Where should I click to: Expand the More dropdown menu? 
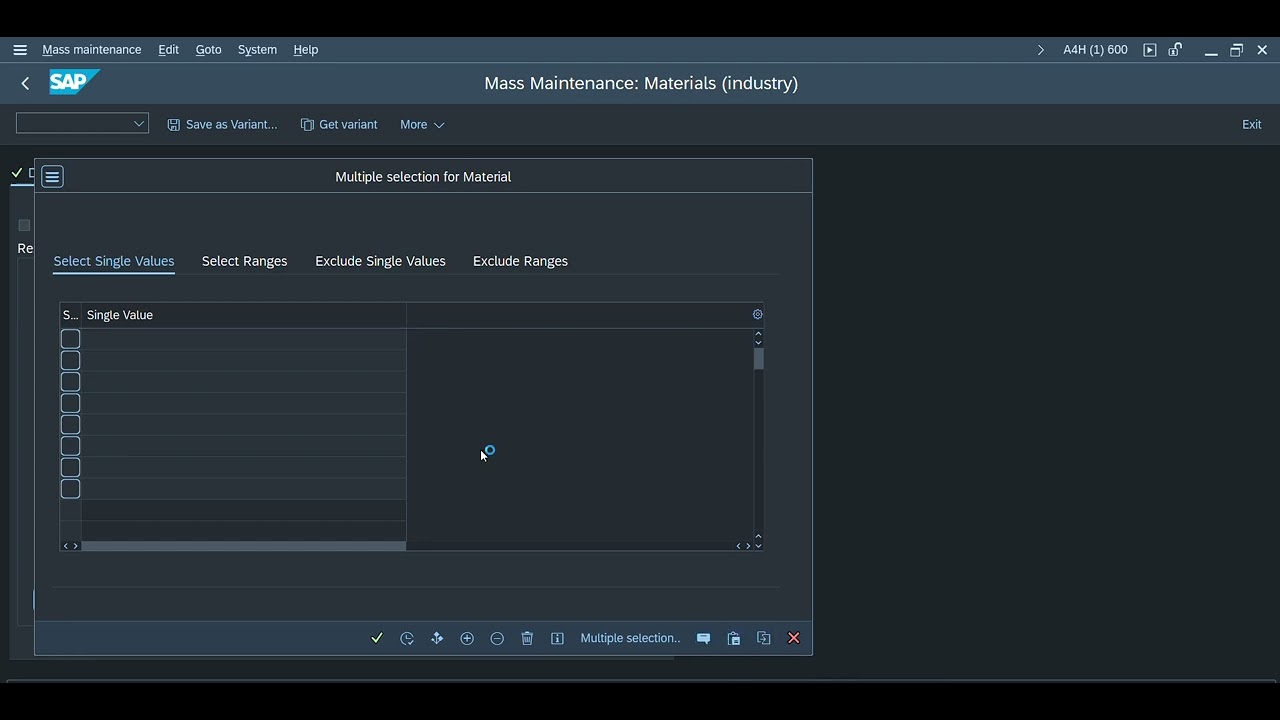(422, 125)
